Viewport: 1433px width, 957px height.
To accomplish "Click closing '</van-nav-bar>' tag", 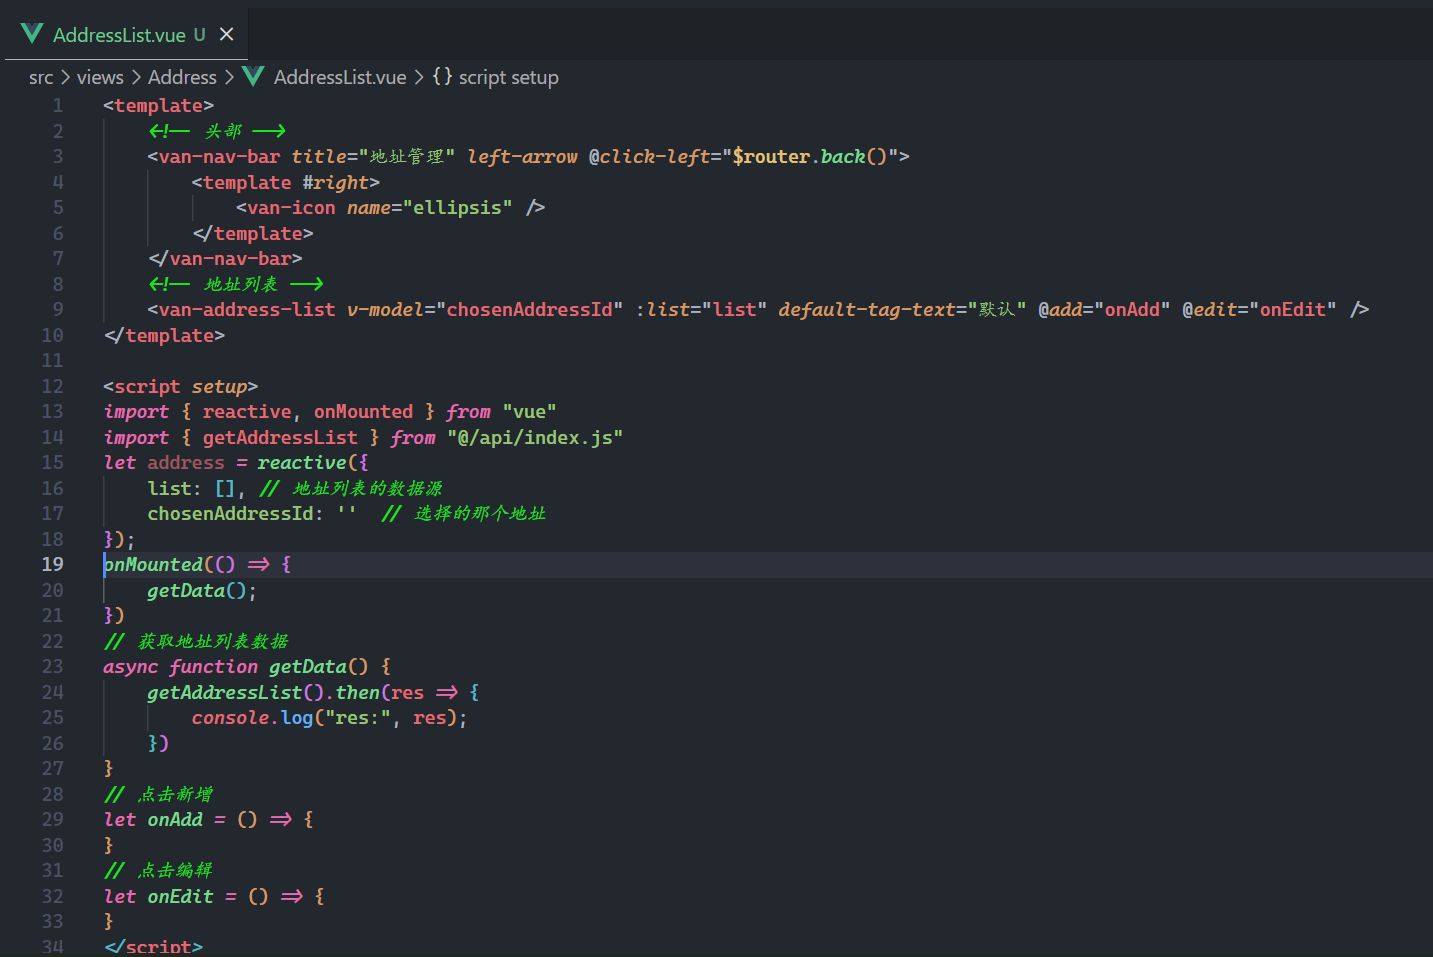I will coord(225,259).
